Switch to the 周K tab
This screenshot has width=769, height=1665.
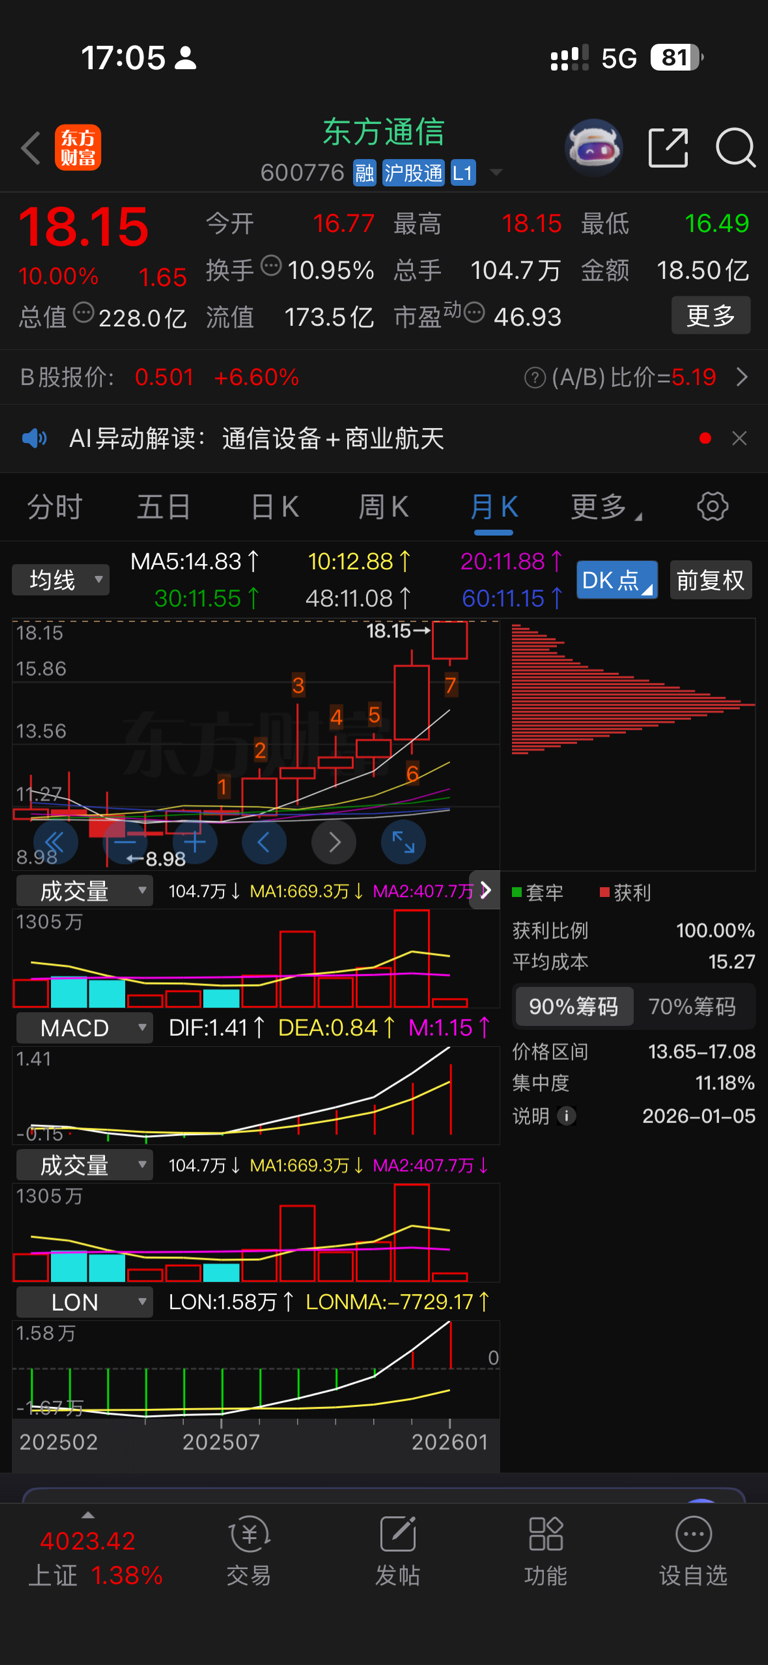pos(384,507)
